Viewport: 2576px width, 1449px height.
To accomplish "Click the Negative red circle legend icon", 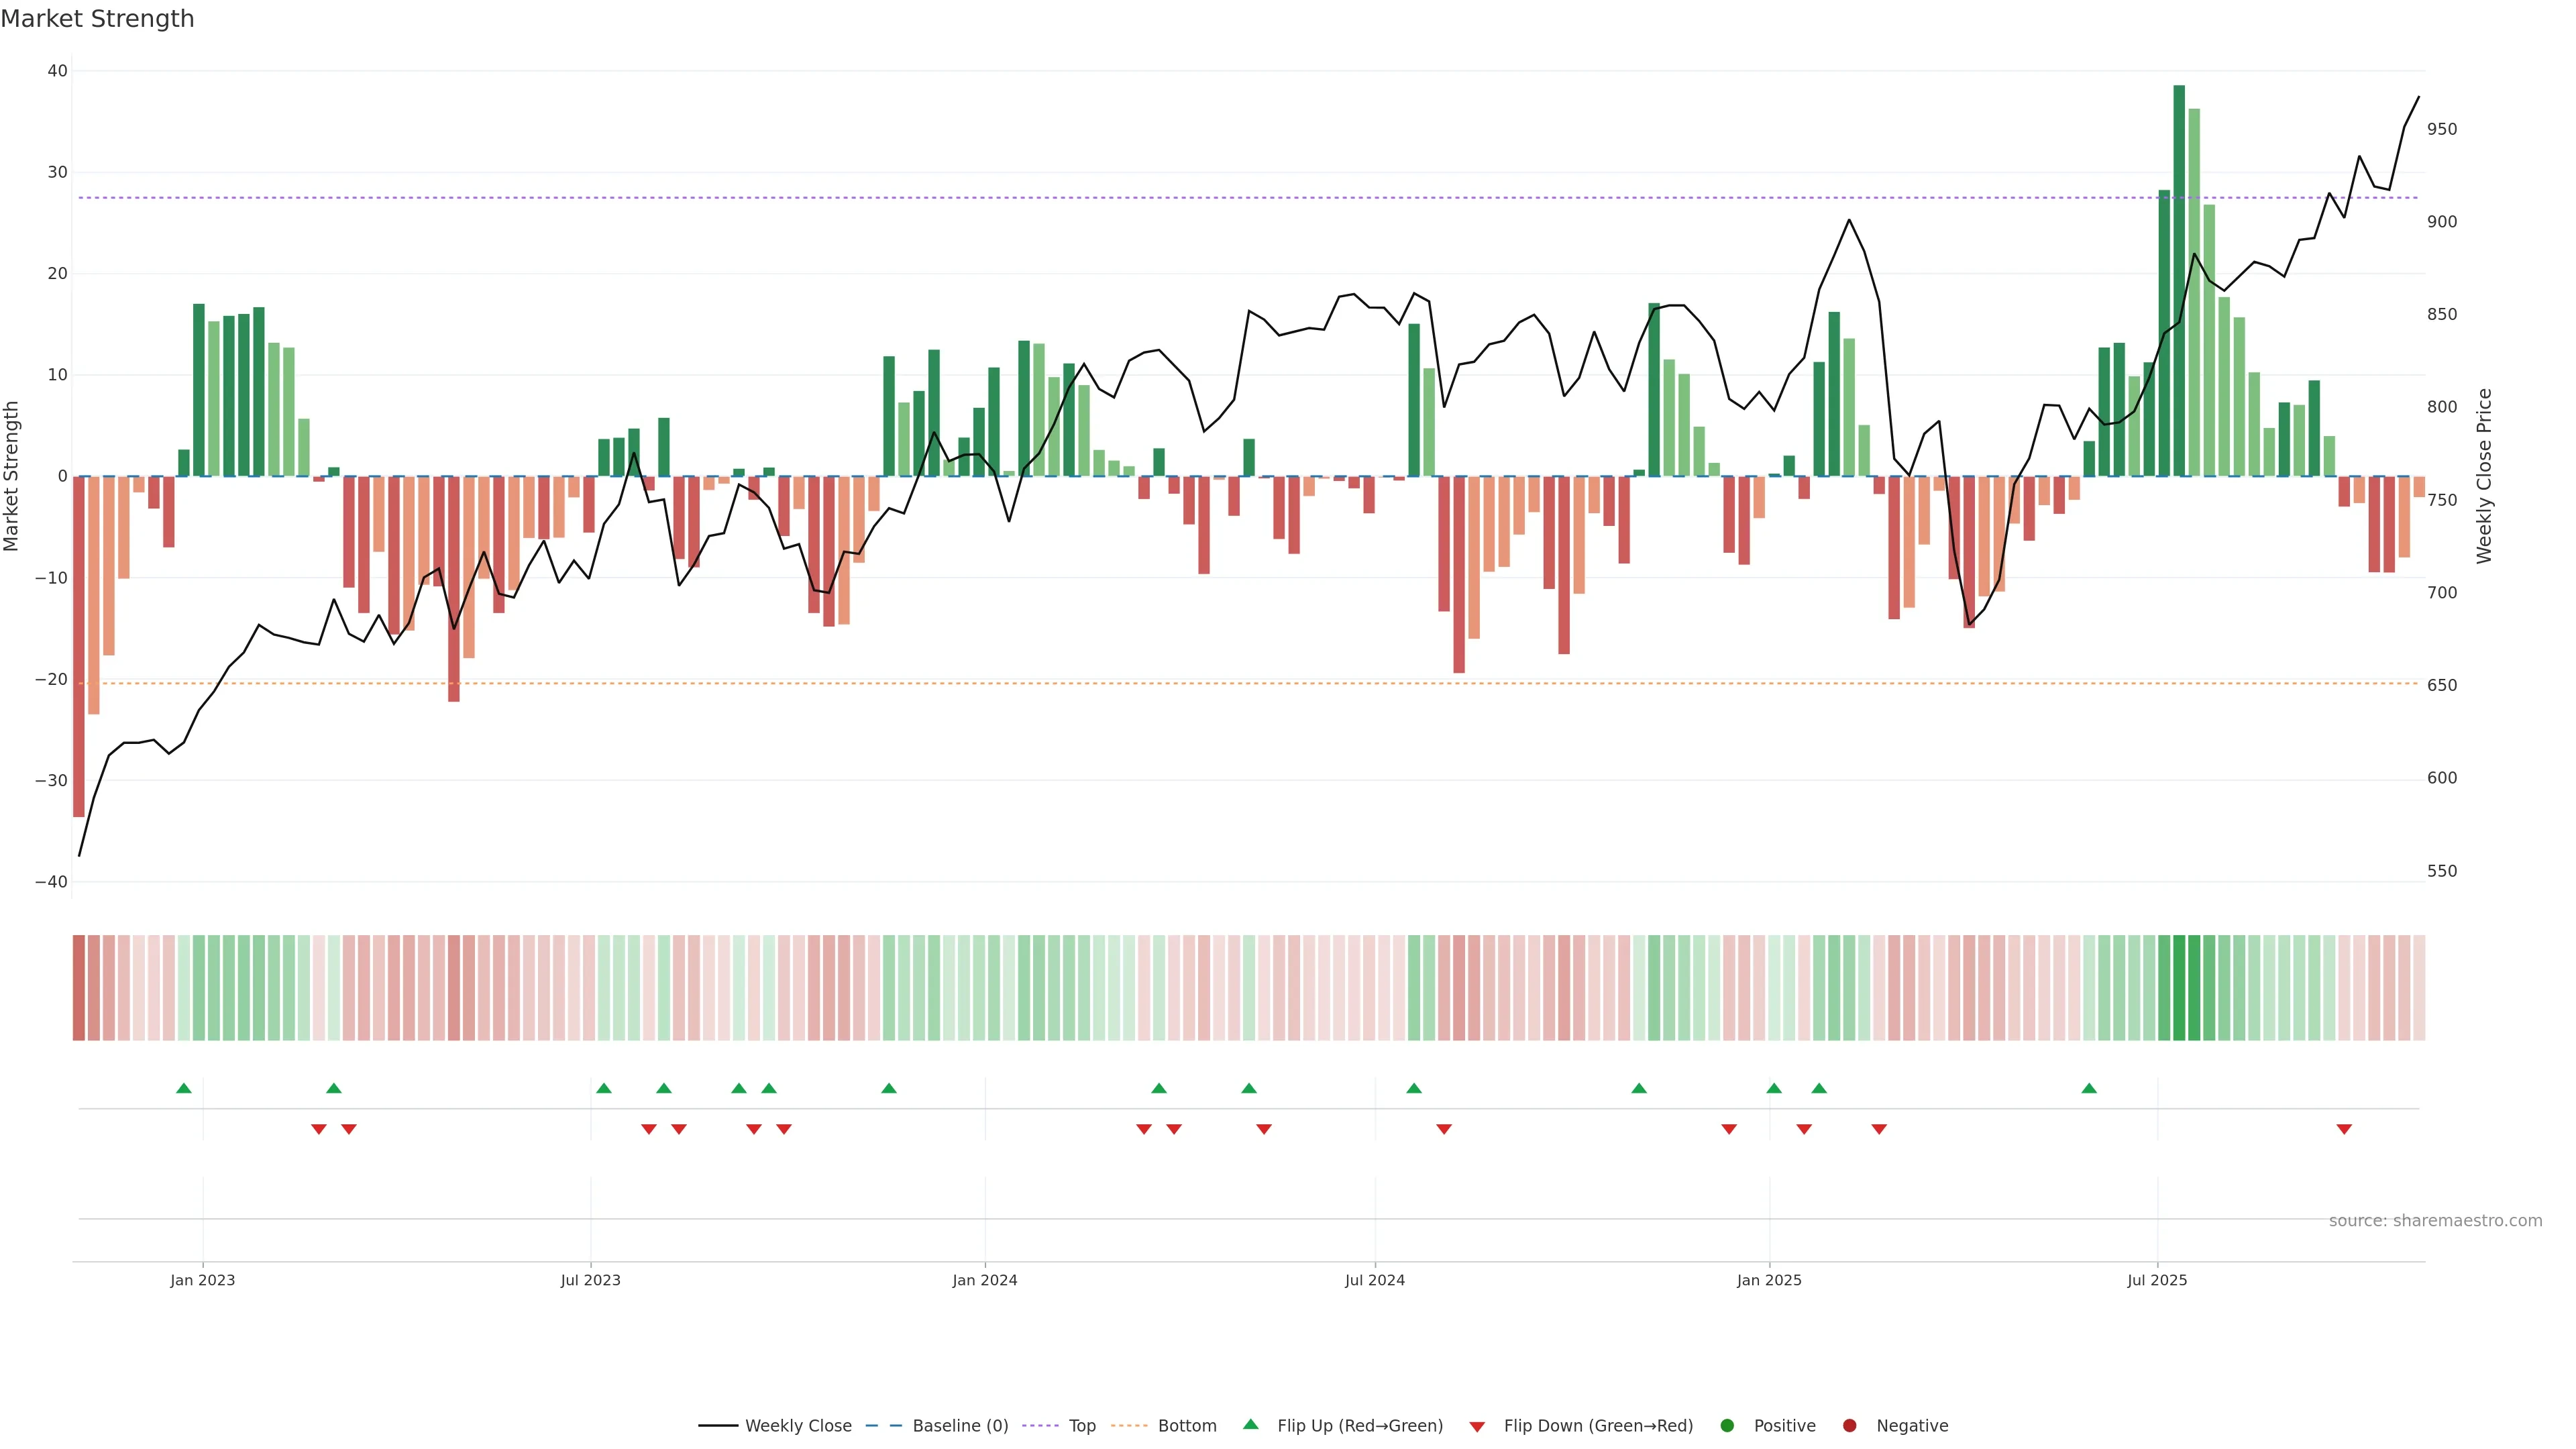I will click(x=1849, y=1426).
